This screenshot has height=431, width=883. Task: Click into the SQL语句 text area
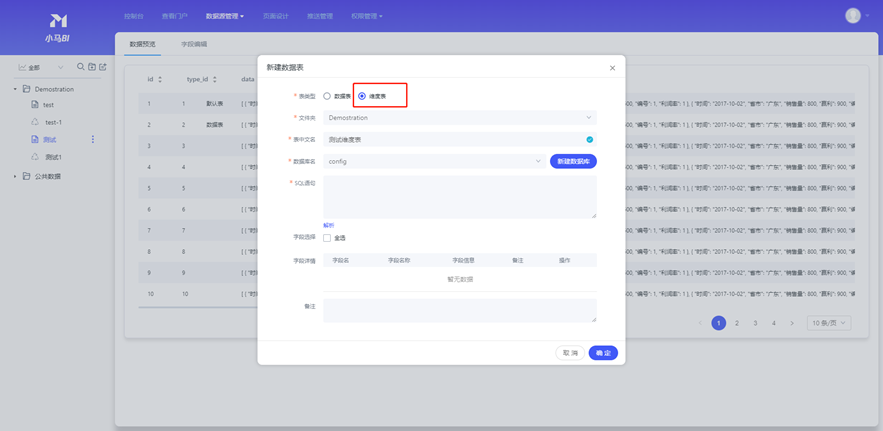coord(459,197)
